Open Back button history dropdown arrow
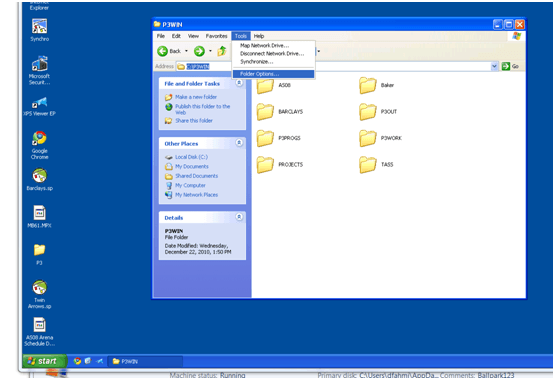Viewport: 555px width, 380px height. [x=187, y=51]
